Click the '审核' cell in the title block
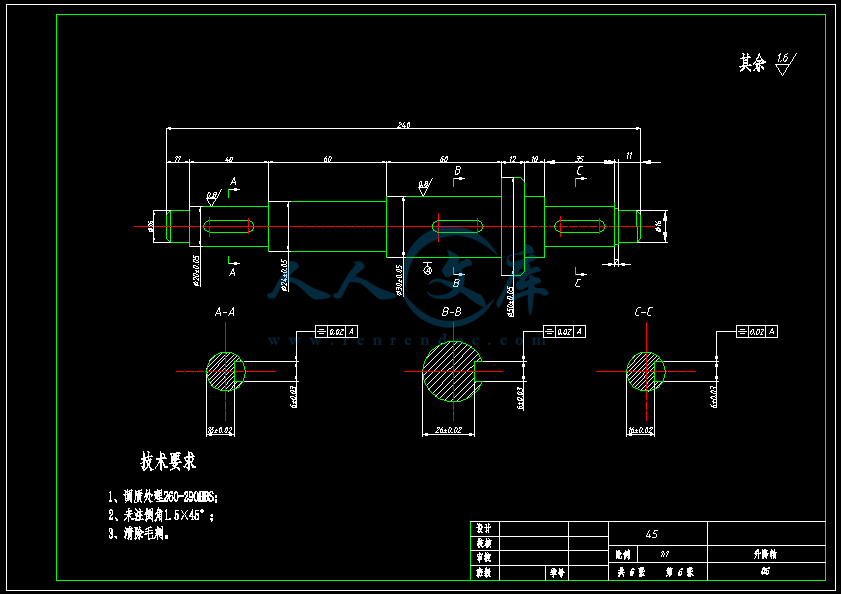Viewport: 841px width, 594px height. tap(484, 558)
